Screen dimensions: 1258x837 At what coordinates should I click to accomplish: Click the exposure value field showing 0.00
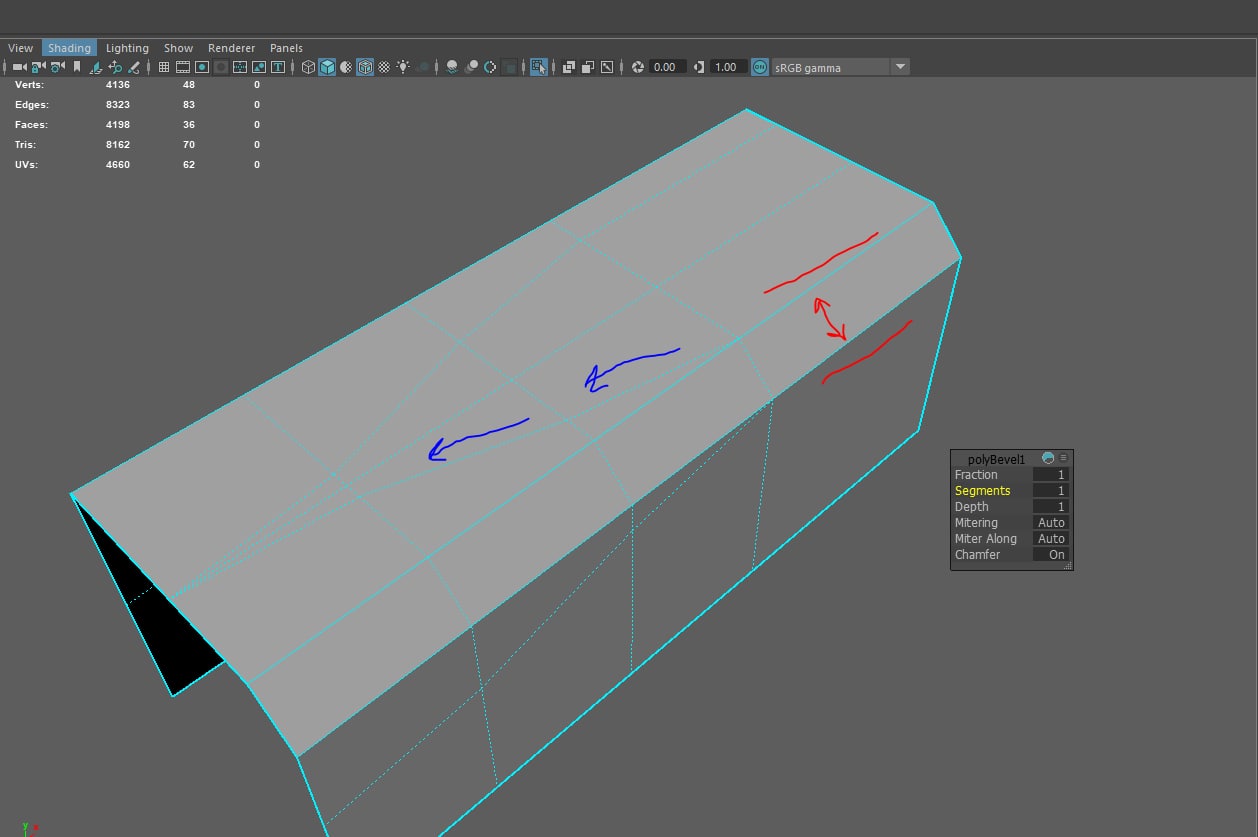pos(666,67)
